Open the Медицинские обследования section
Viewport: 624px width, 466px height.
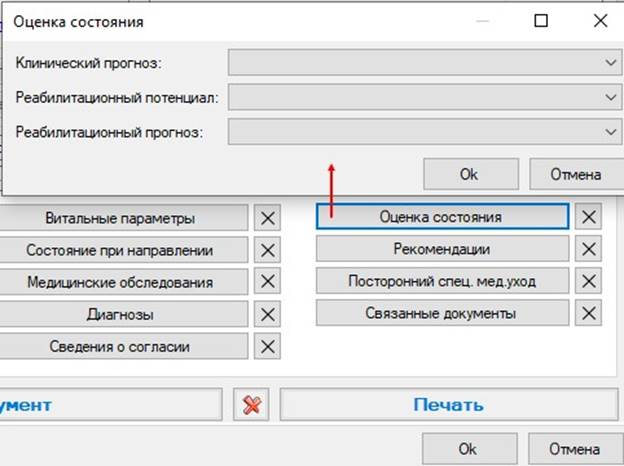[x=123, y=282]
